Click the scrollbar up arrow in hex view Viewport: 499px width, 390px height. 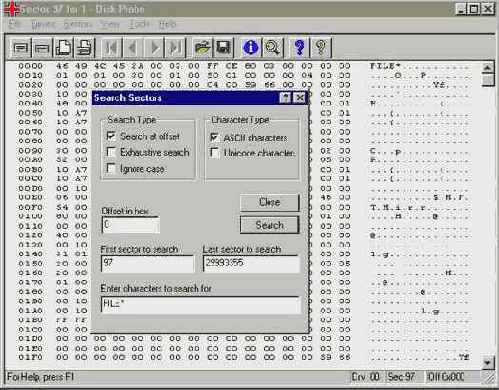pos(488,68)
